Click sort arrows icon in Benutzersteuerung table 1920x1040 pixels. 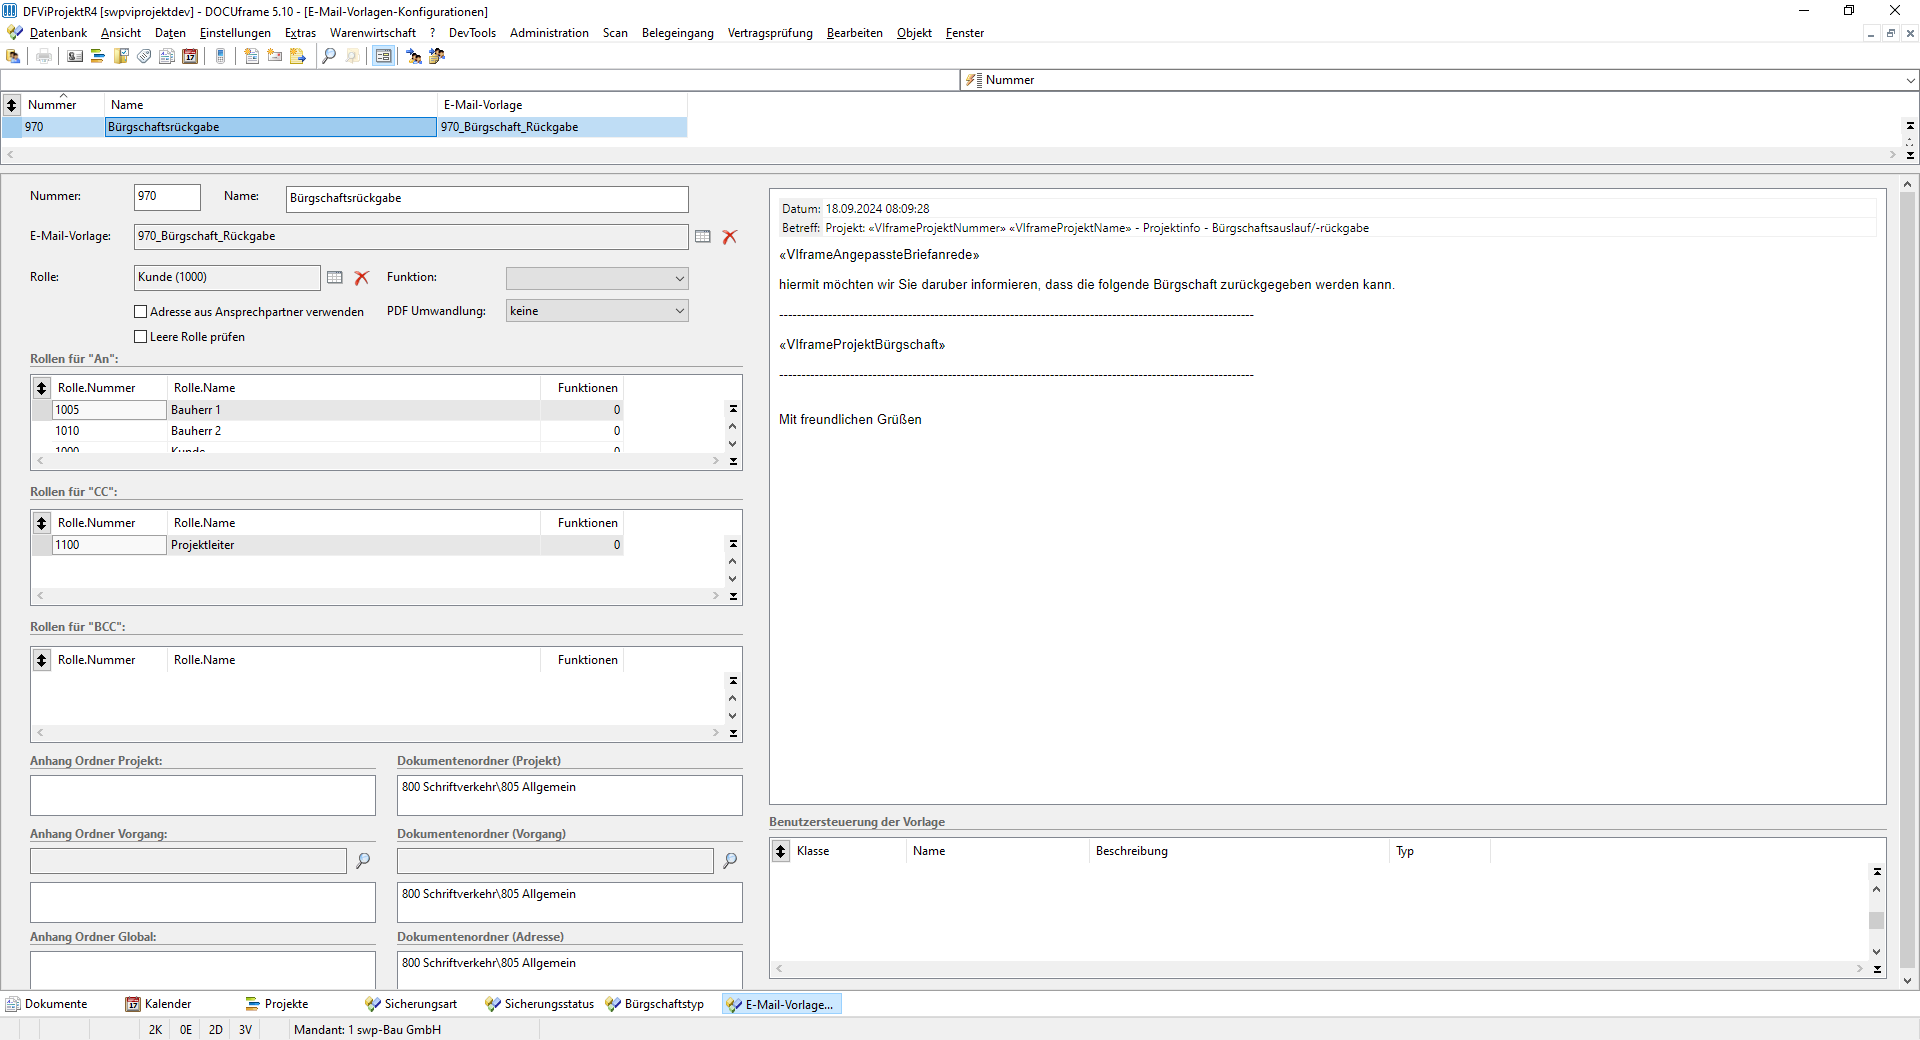pos(781,851)
